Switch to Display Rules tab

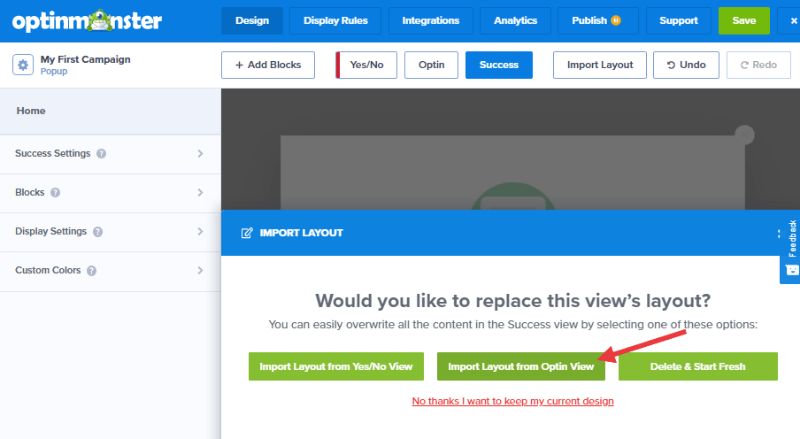click(335, 21)
